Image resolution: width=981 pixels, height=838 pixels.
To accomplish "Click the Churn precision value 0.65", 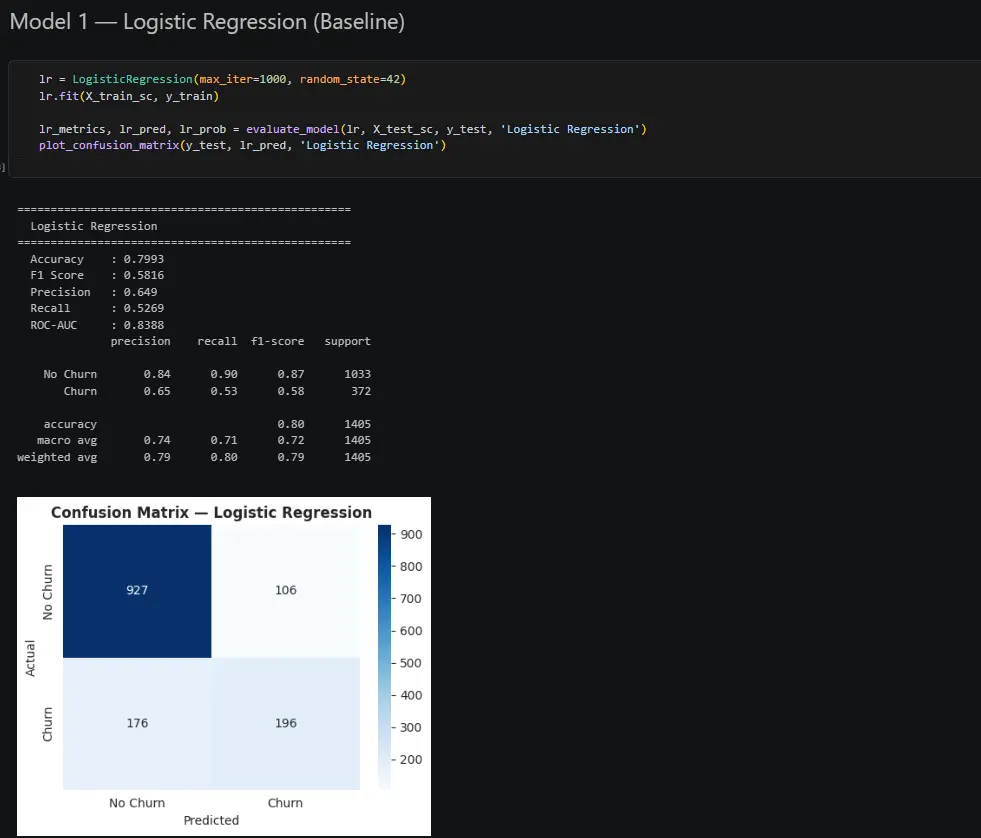I will click(x=157, y=391).
